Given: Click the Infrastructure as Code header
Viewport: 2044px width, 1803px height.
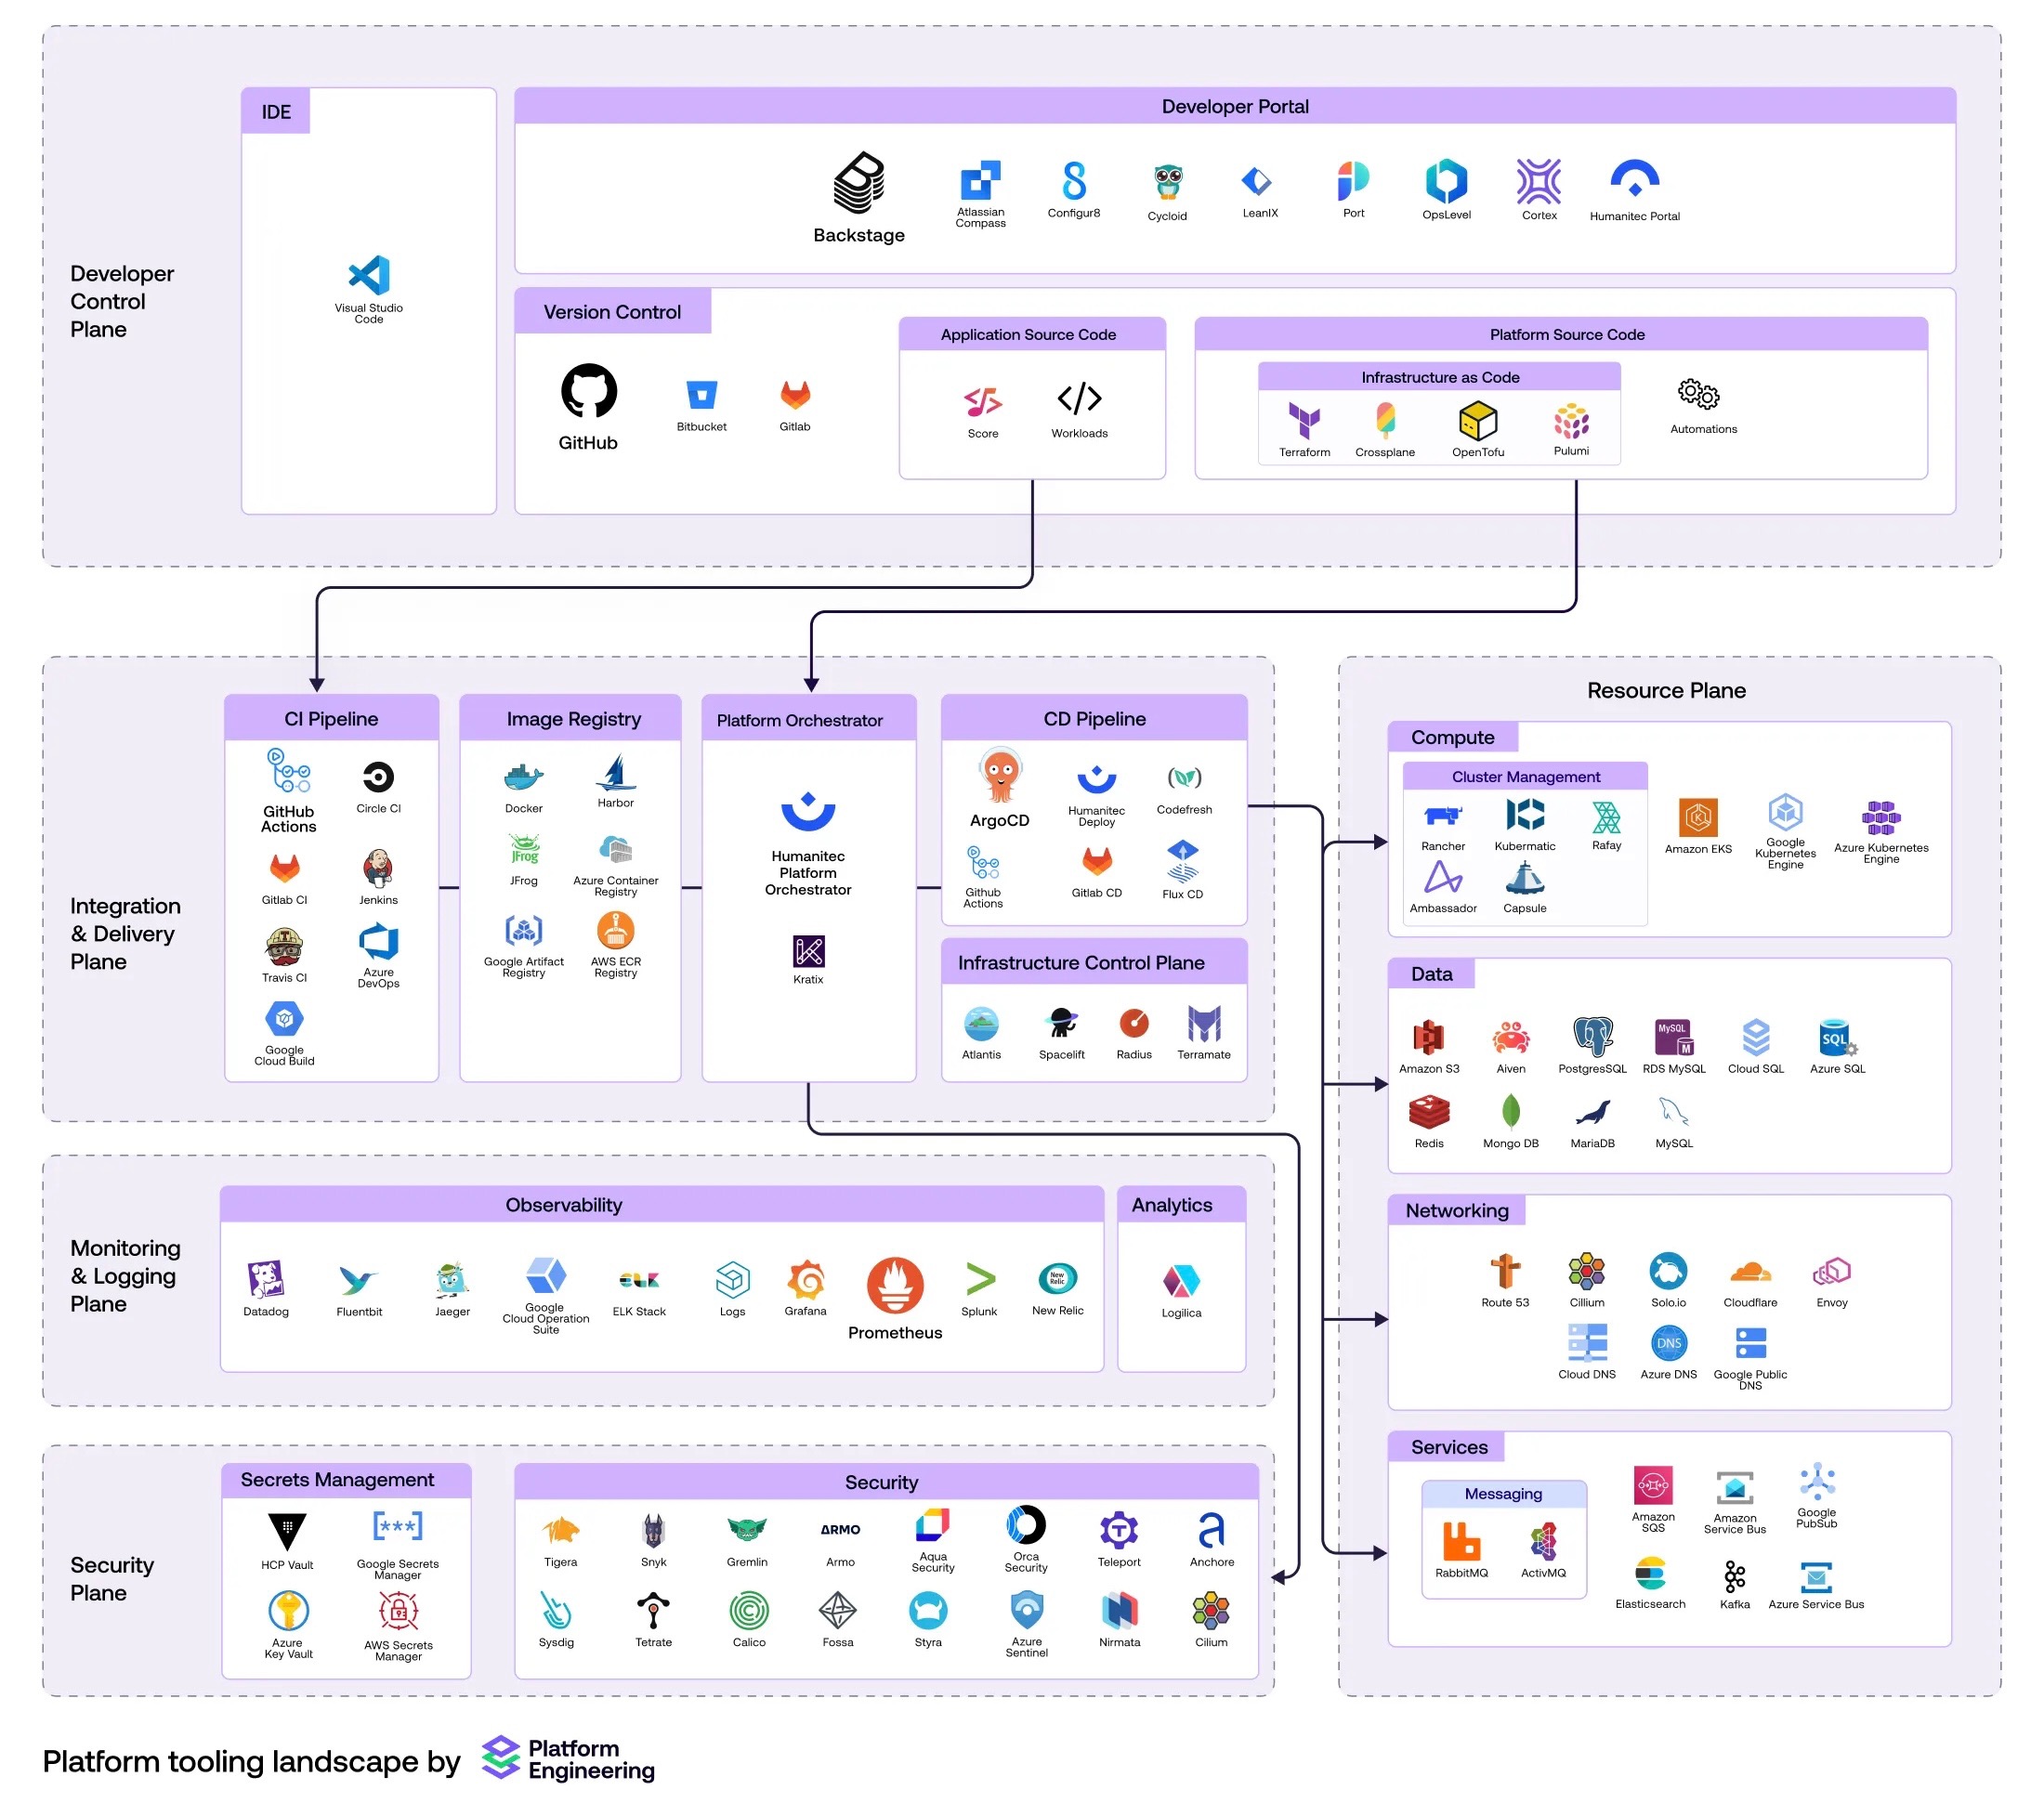Looking at the screenshot, I should (1439, 377).
